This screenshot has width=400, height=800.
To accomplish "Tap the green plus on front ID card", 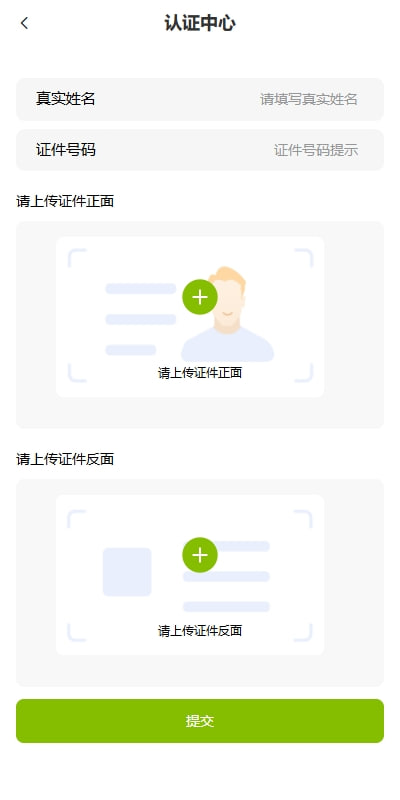I will 200,297.
